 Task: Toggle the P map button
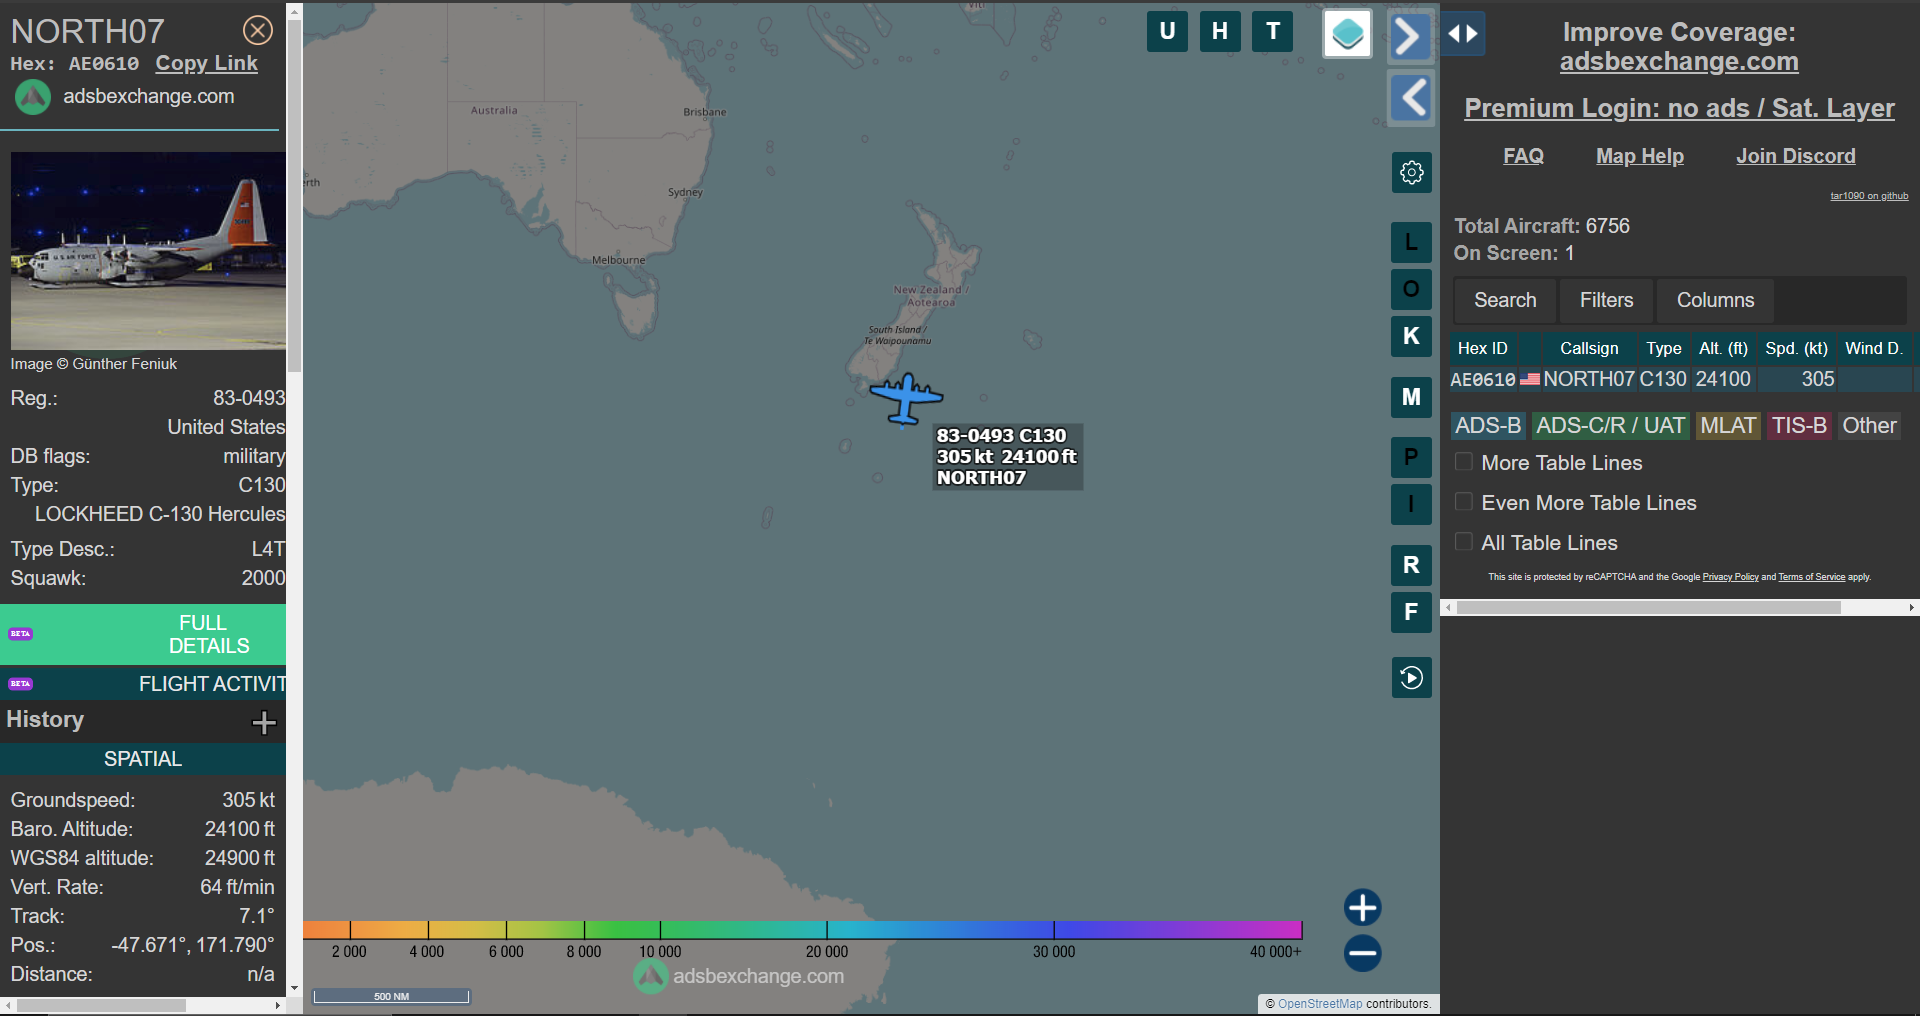[x=1412, y=457]
